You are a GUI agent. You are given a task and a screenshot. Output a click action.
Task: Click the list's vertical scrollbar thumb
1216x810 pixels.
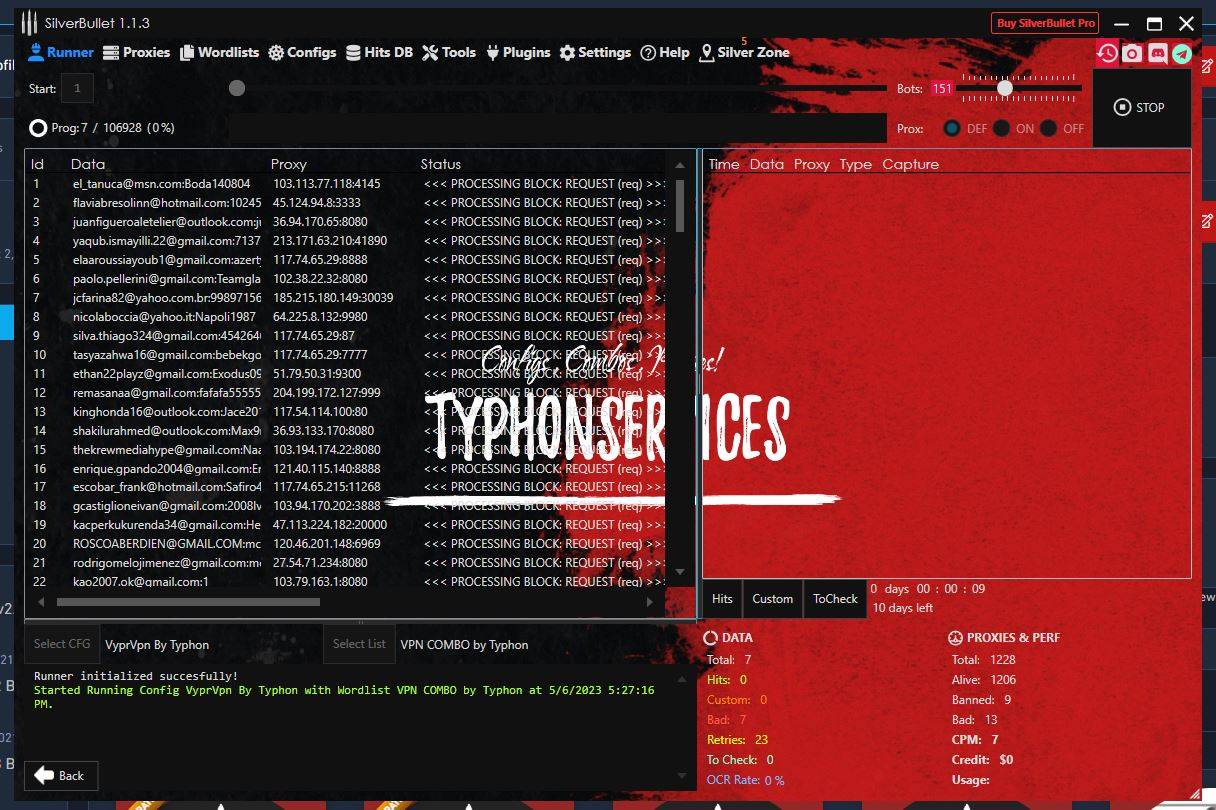(680, 206)
